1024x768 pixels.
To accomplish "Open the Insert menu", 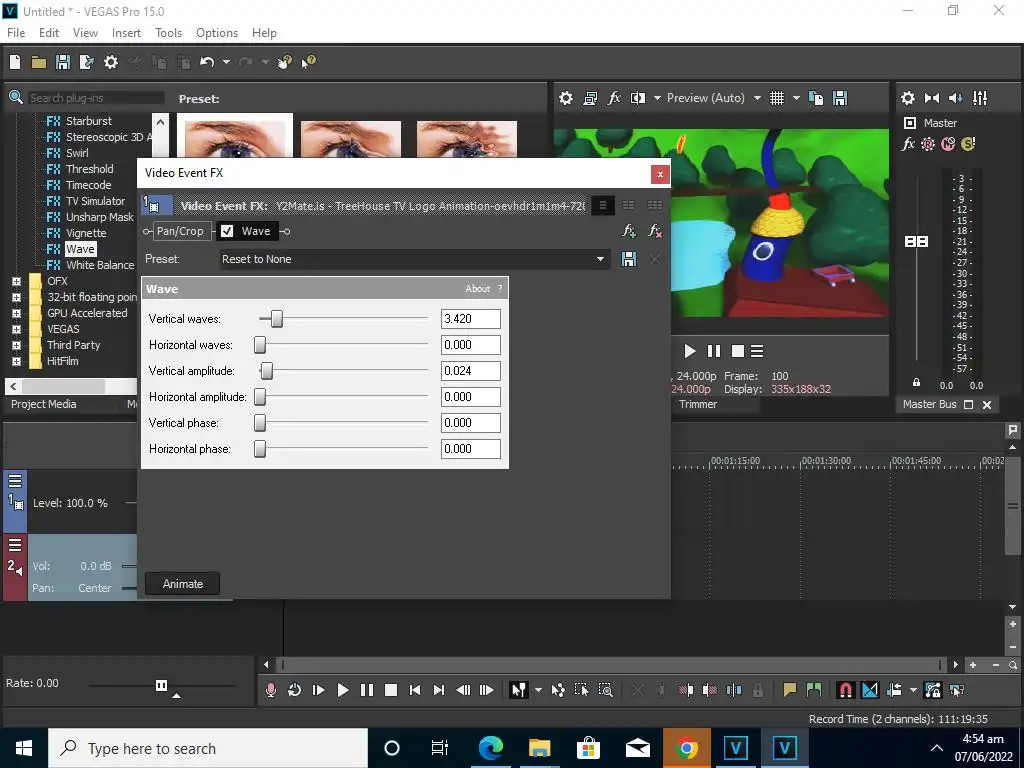I will 126,33.
